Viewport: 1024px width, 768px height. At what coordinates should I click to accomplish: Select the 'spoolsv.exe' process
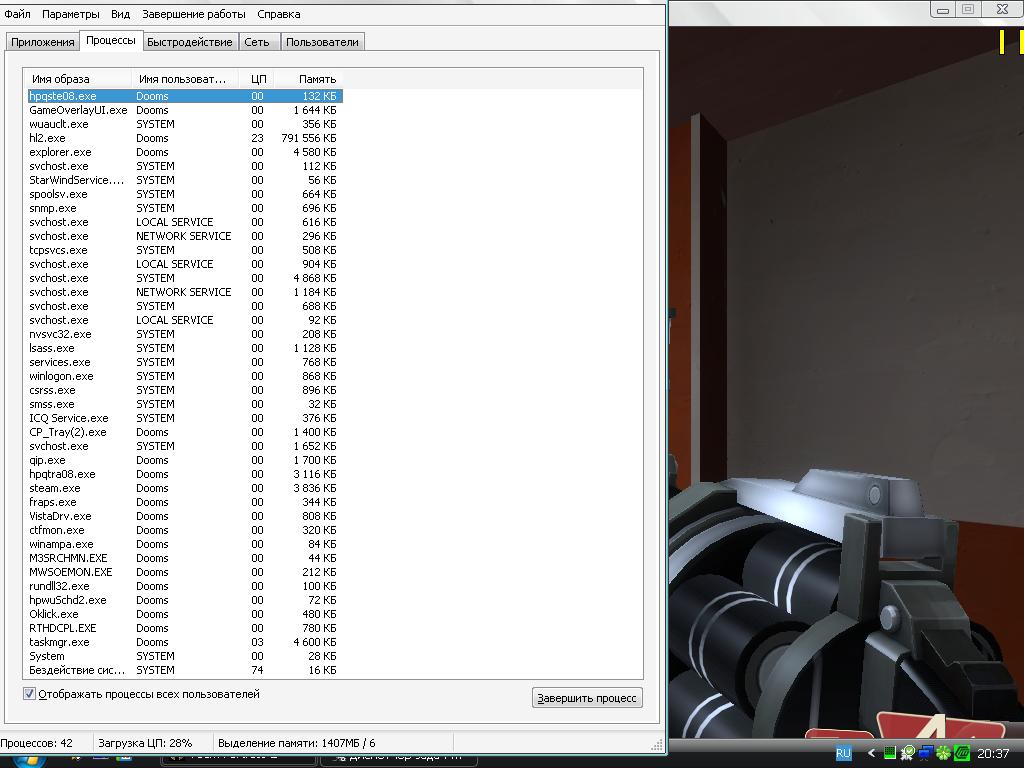click(185, 194)
